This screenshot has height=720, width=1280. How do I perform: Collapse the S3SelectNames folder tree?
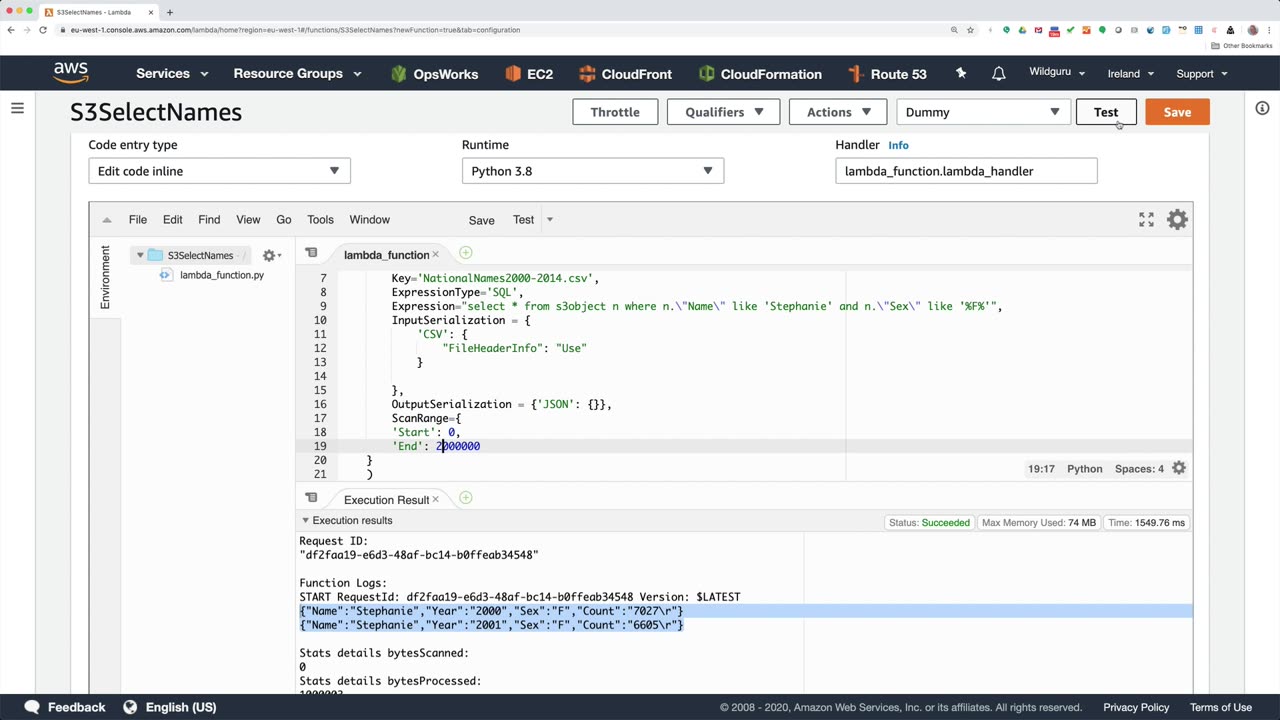pos(140,256)
